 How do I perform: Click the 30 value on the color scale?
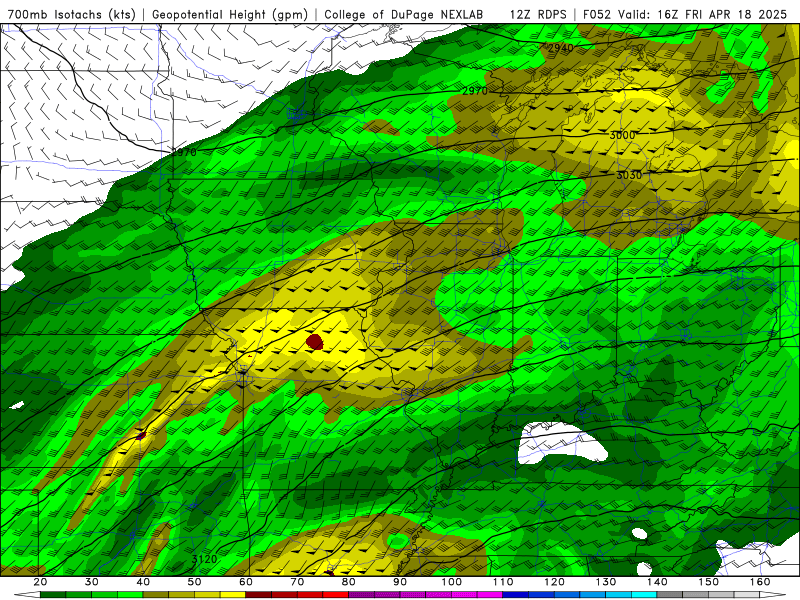click(92, 582)
